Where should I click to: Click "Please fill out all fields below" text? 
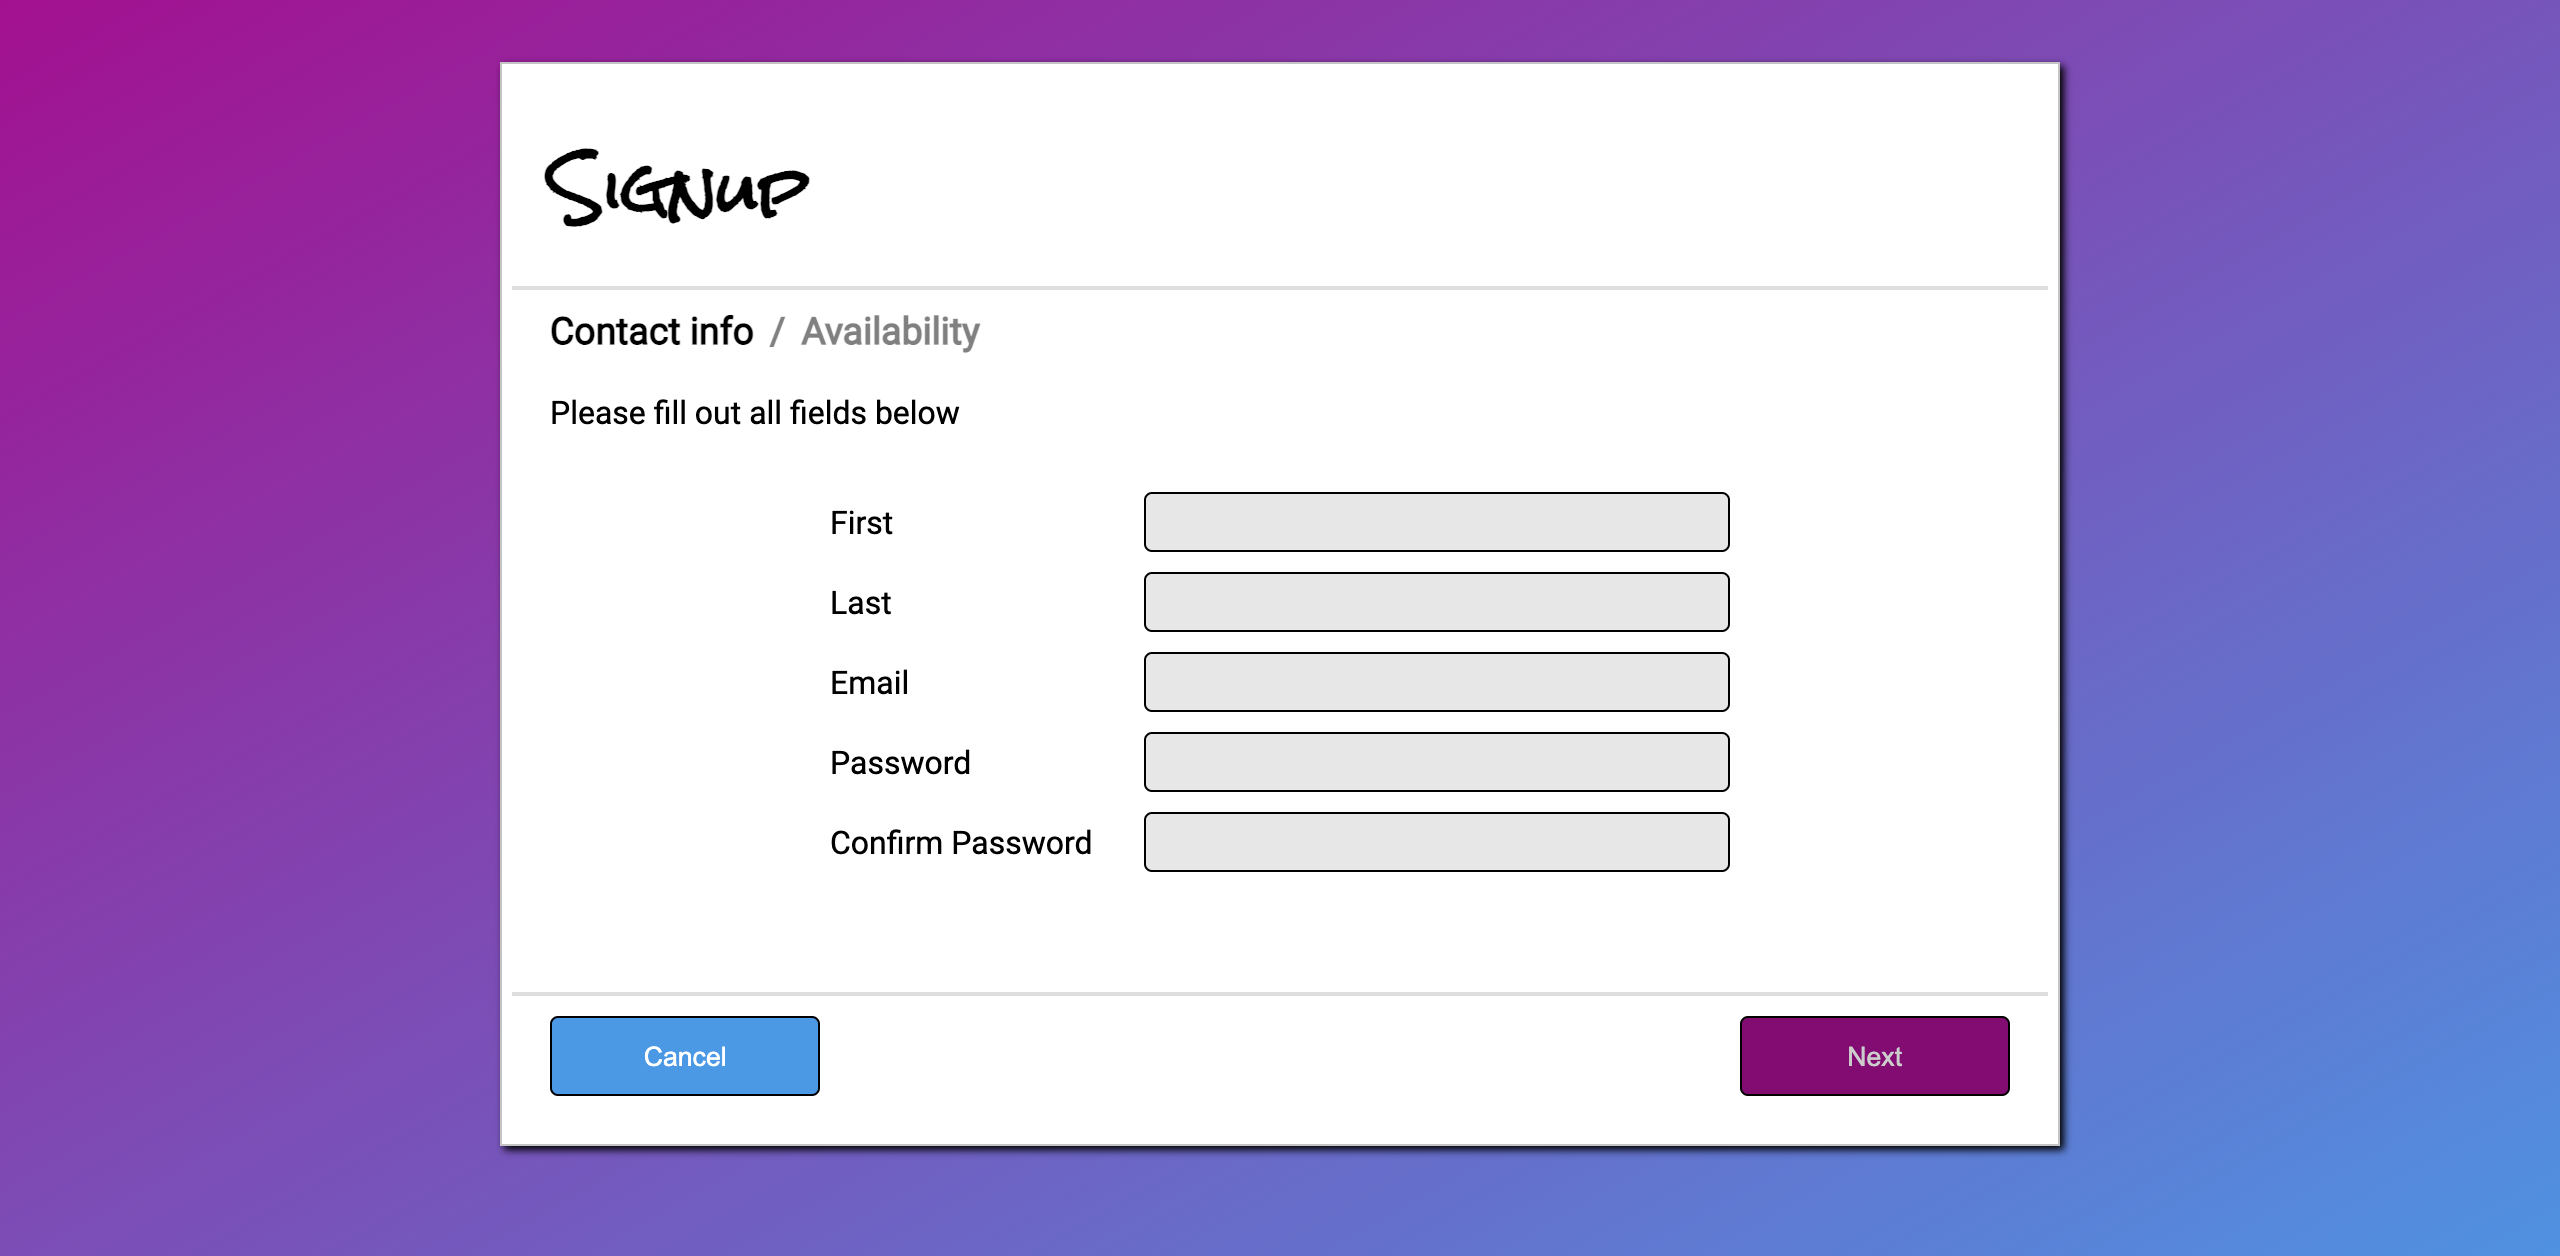click(754, 413)
